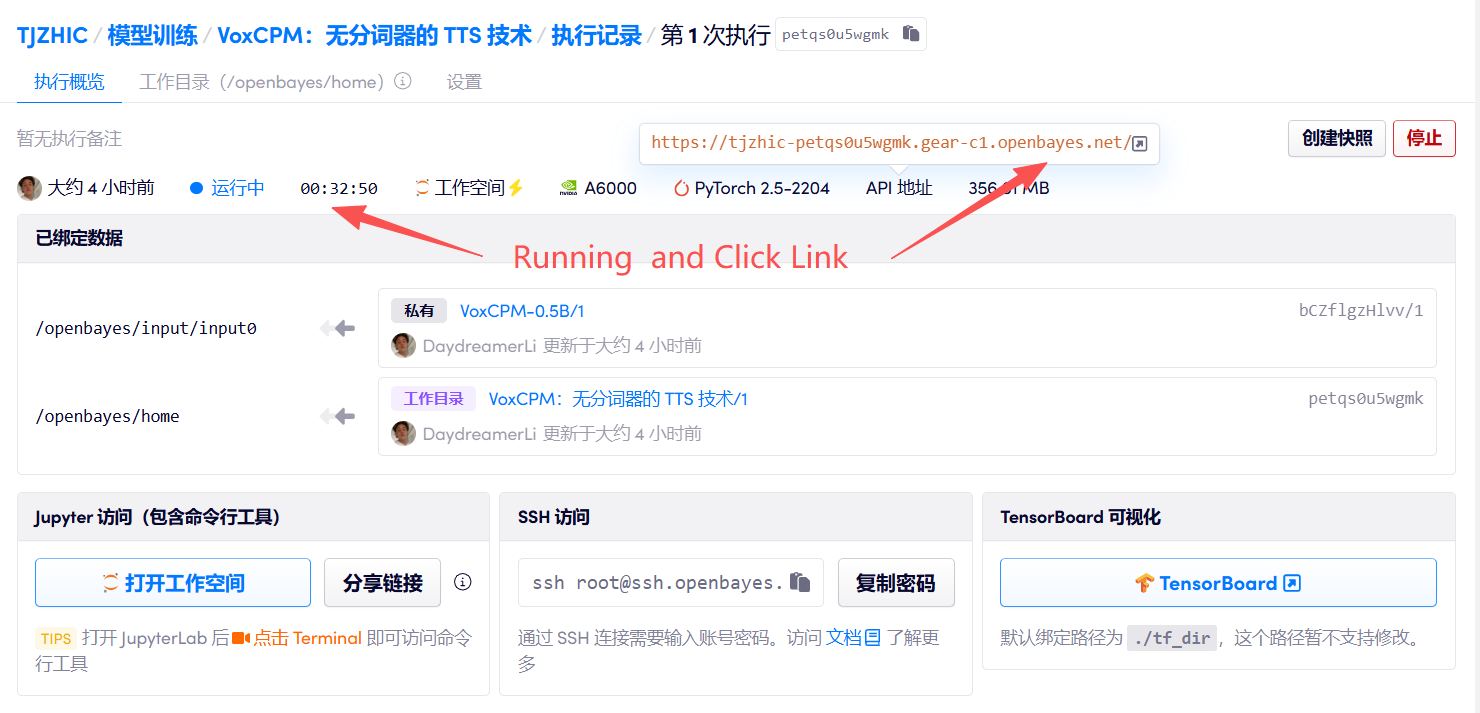Click the info icon beside 工作目录 tab
This screenshot has width=1480, height=713.
pyautogui.click(x=403, y=81)
